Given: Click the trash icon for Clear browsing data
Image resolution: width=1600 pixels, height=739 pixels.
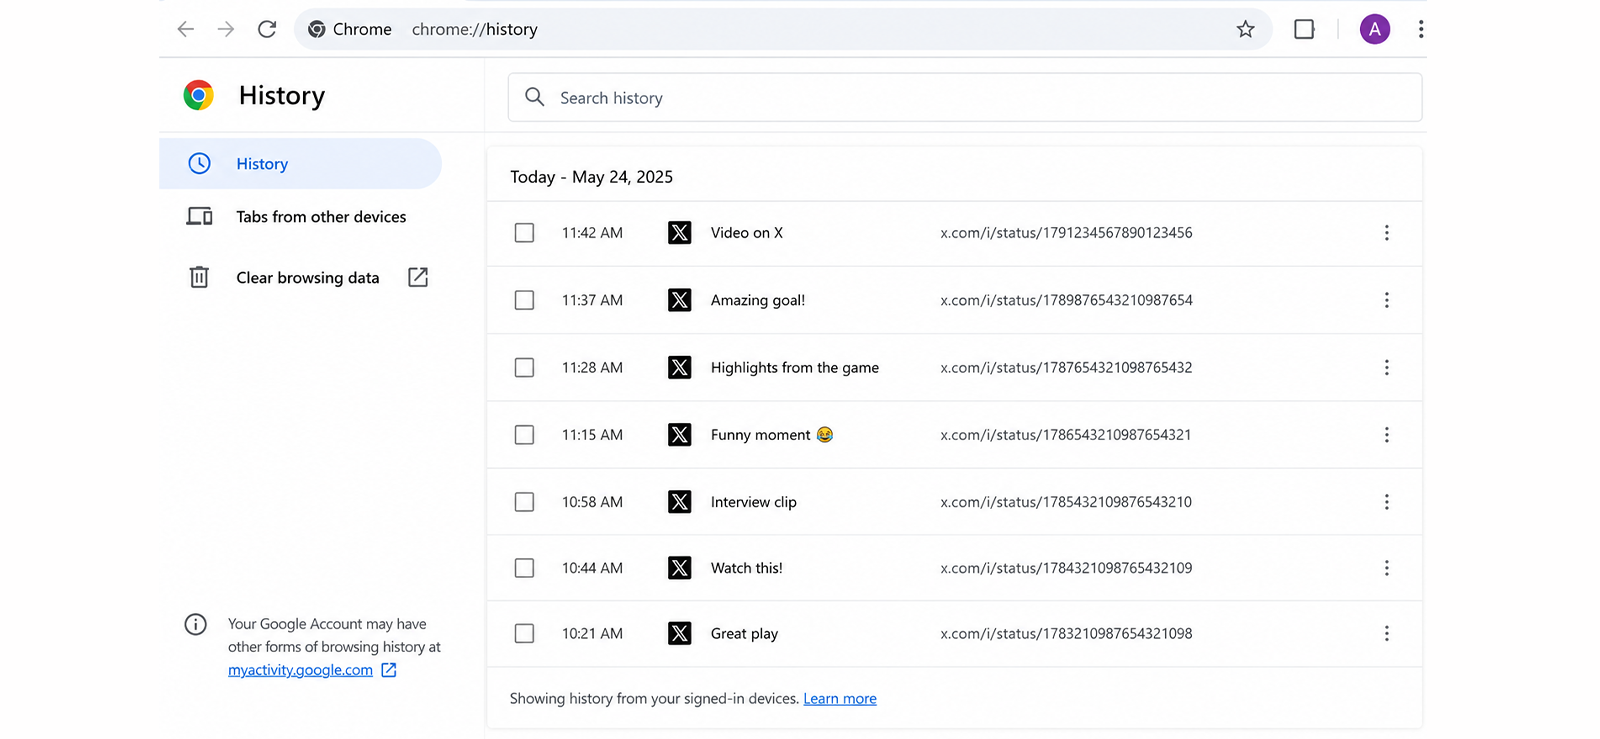Looking at the screenshot, I should (199, 277).
